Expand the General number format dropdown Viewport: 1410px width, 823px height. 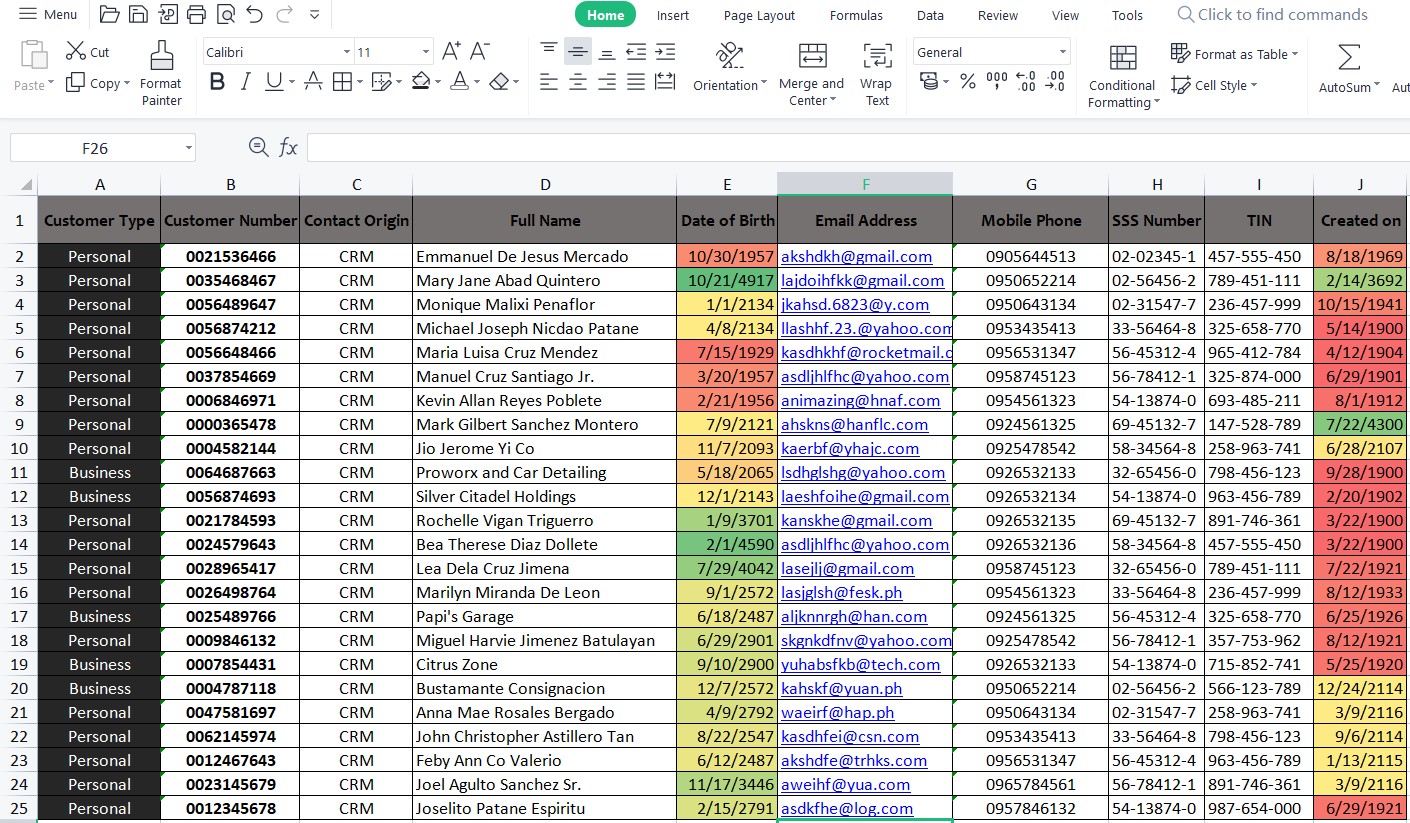pyautogui.click(x=1062, y=52)
